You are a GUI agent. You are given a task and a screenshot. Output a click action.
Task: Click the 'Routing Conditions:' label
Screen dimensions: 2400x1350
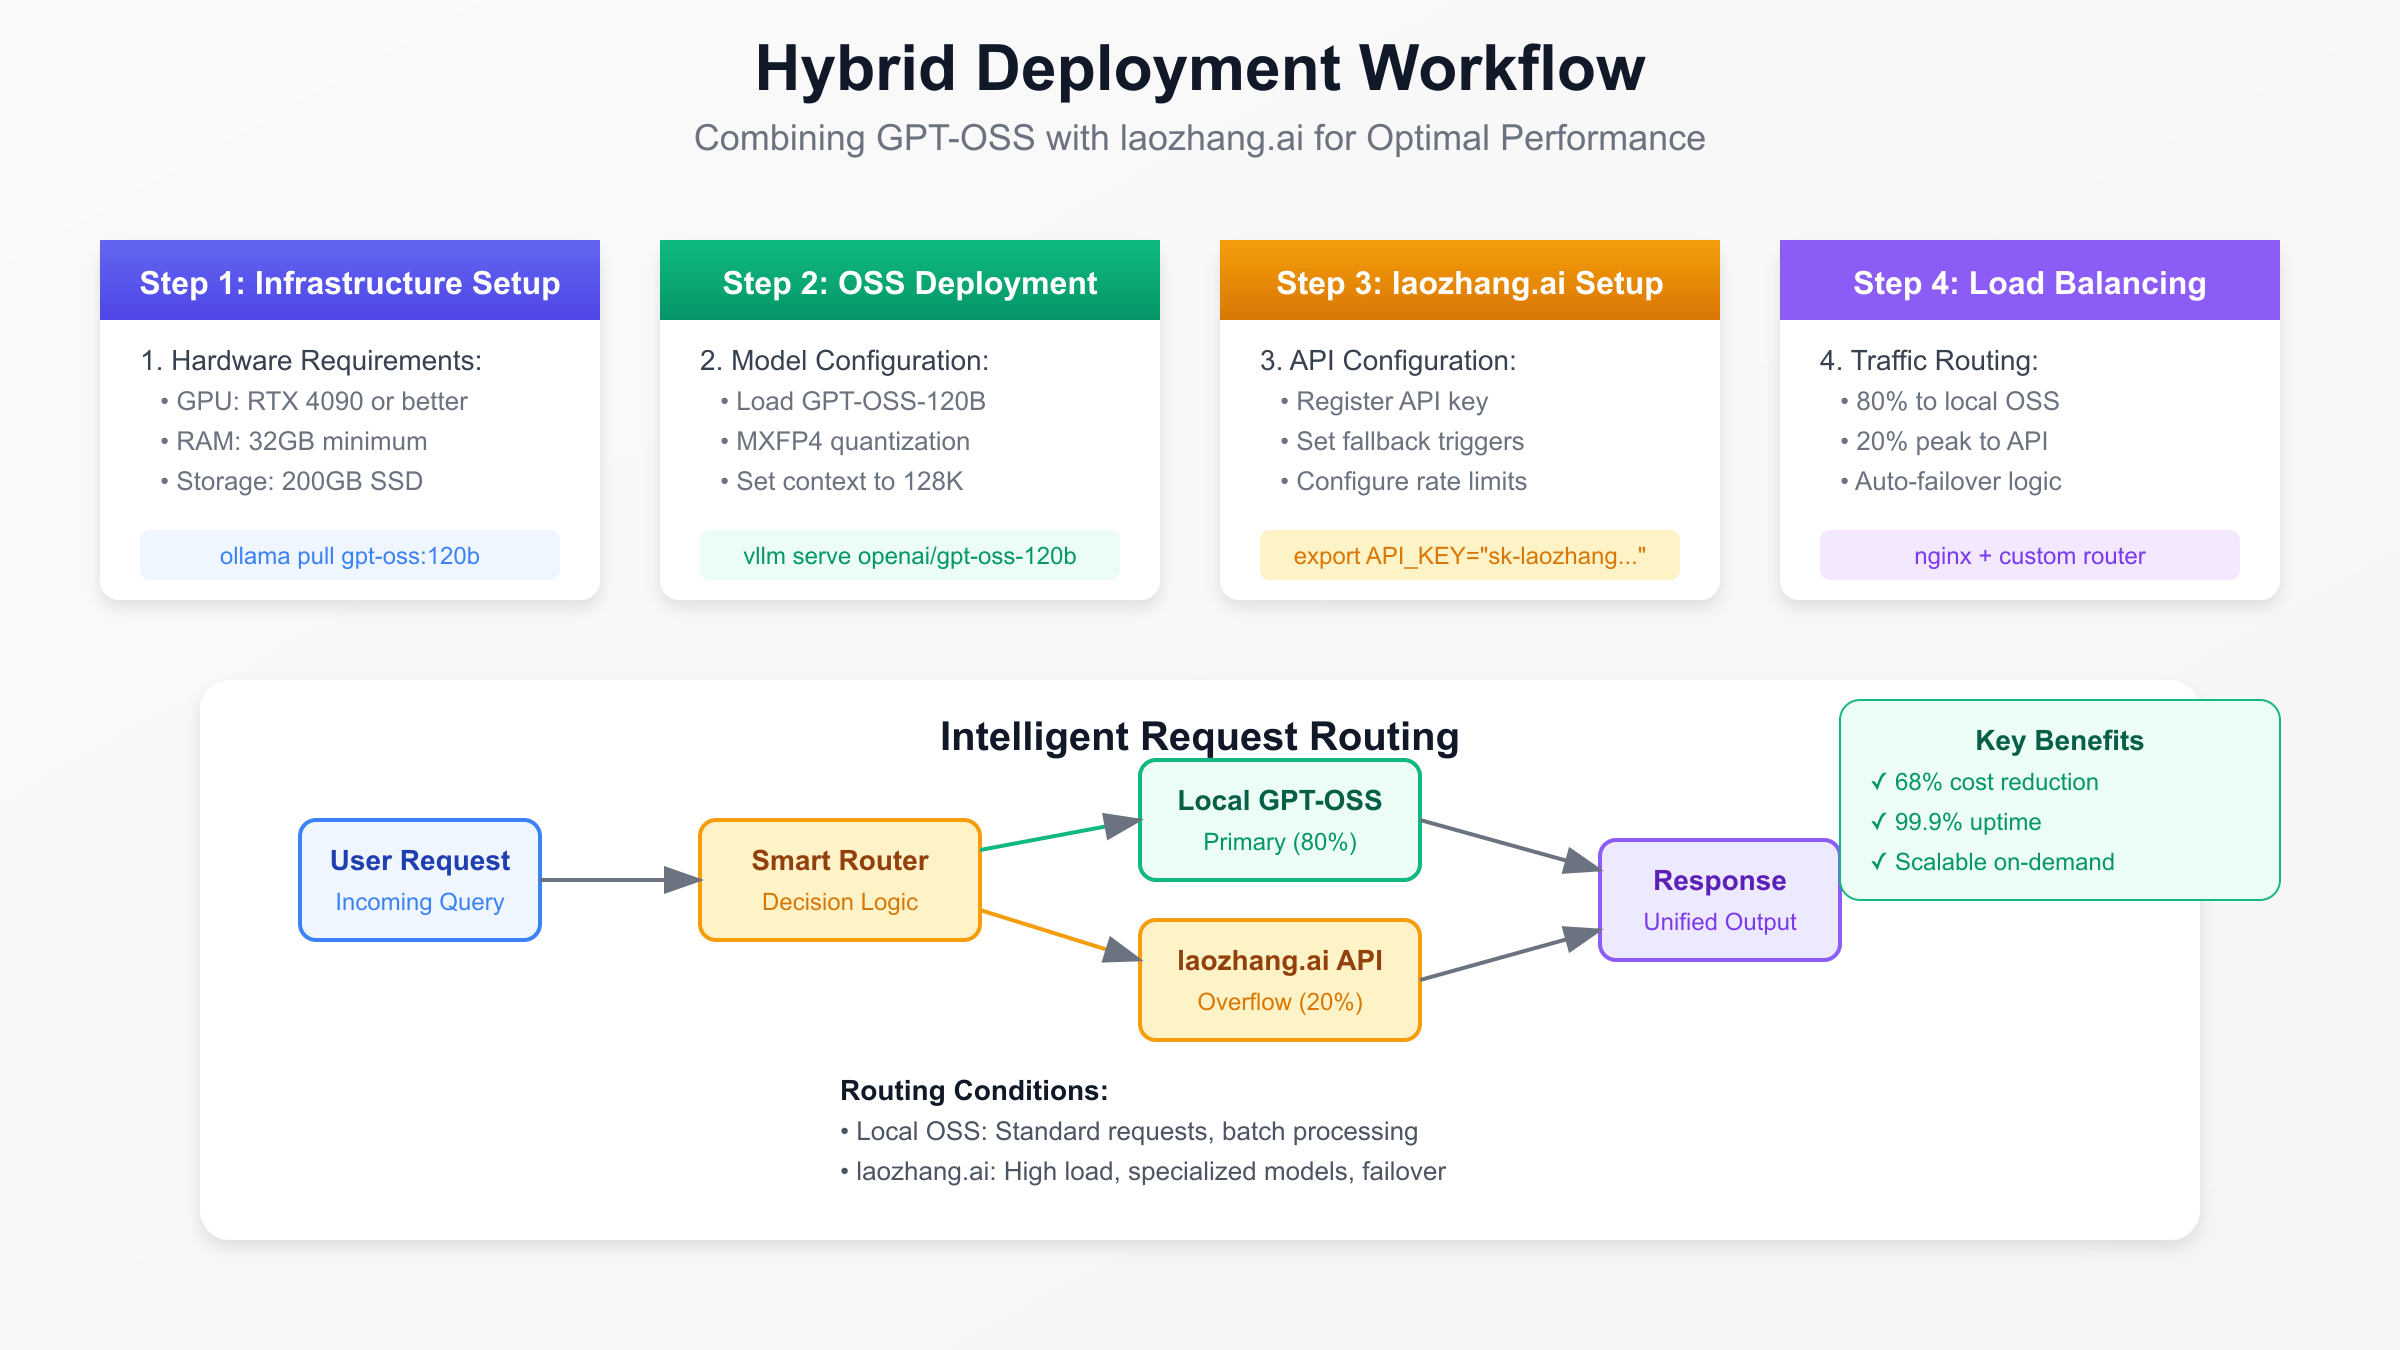[974, 1091]
